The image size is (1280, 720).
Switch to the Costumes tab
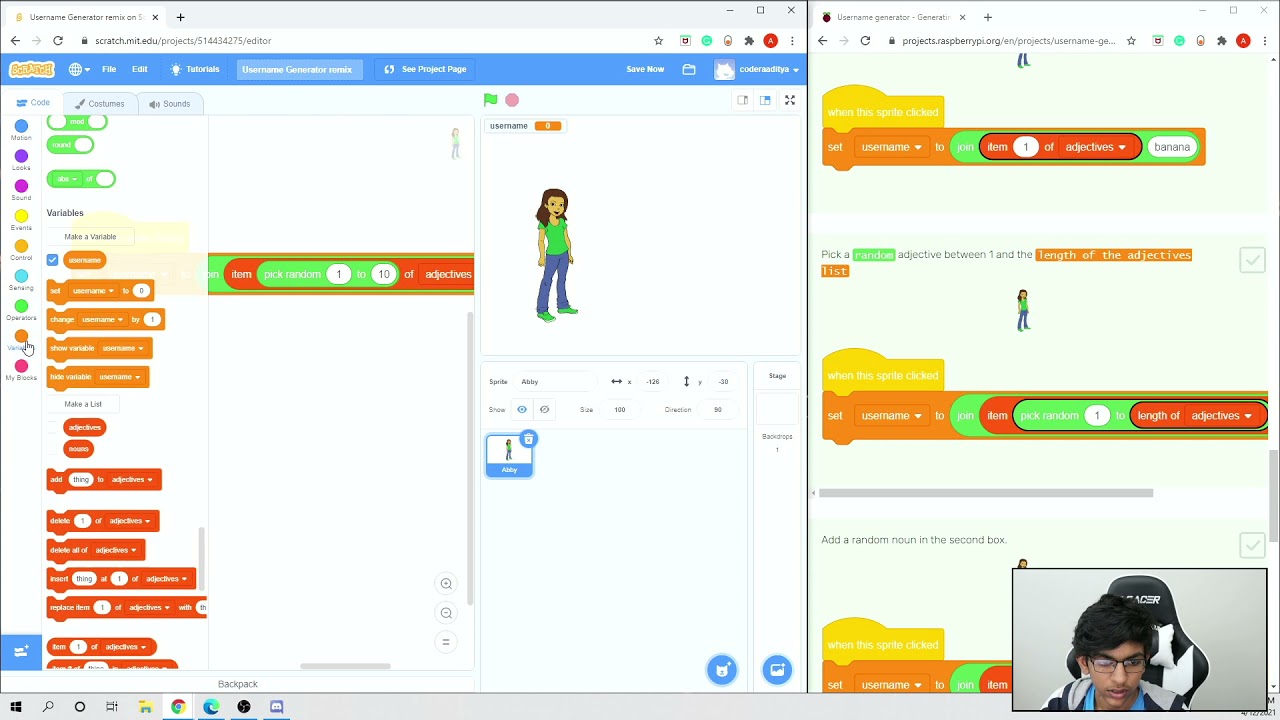pyautogui.click(x=99, y=104)
